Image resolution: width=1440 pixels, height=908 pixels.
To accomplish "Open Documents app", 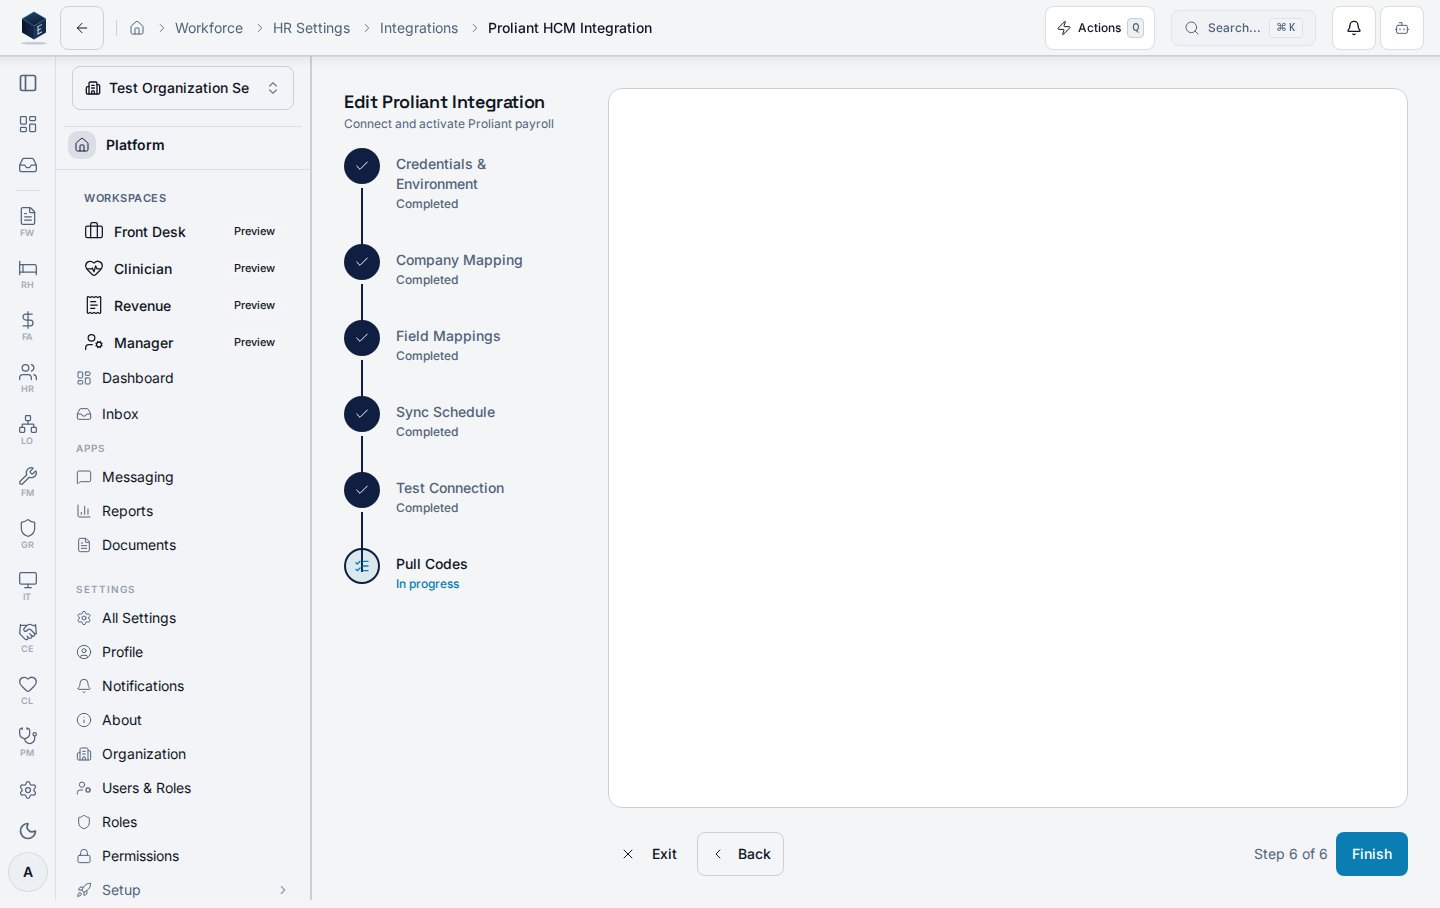I will [x=183, y=545].
